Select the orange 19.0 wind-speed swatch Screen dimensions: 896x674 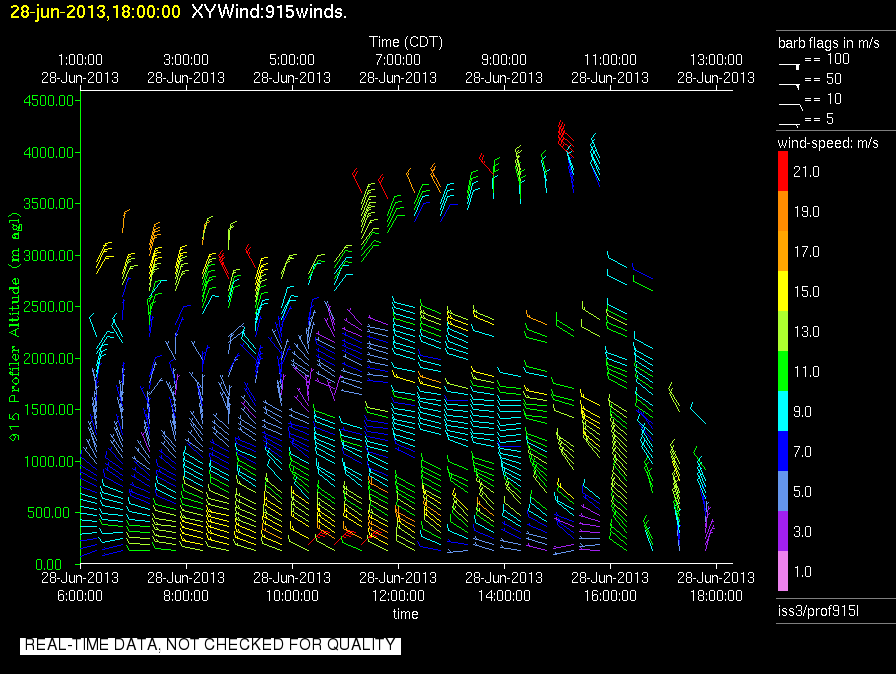(783, 212)
